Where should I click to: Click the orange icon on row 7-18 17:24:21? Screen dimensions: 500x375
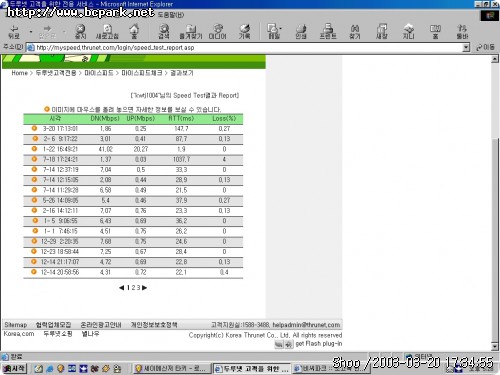tap(34, 159)
